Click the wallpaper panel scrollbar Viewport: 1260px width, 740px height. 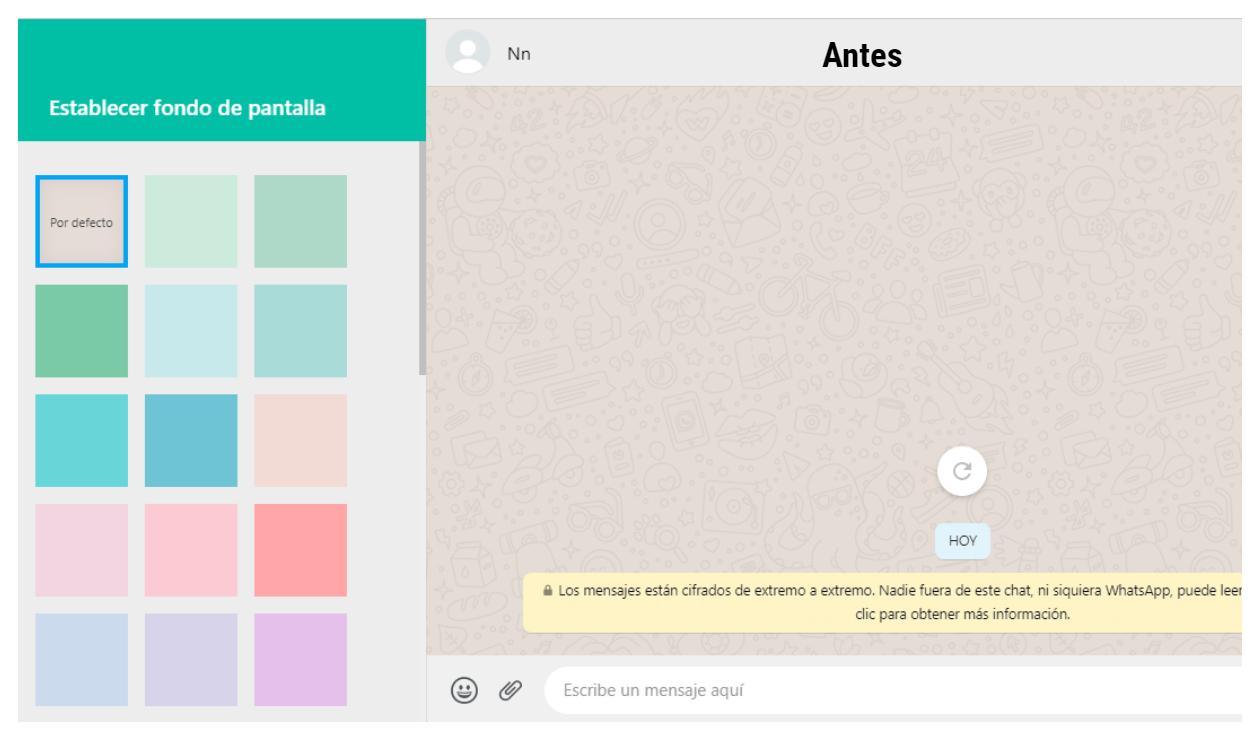[422, 258]
